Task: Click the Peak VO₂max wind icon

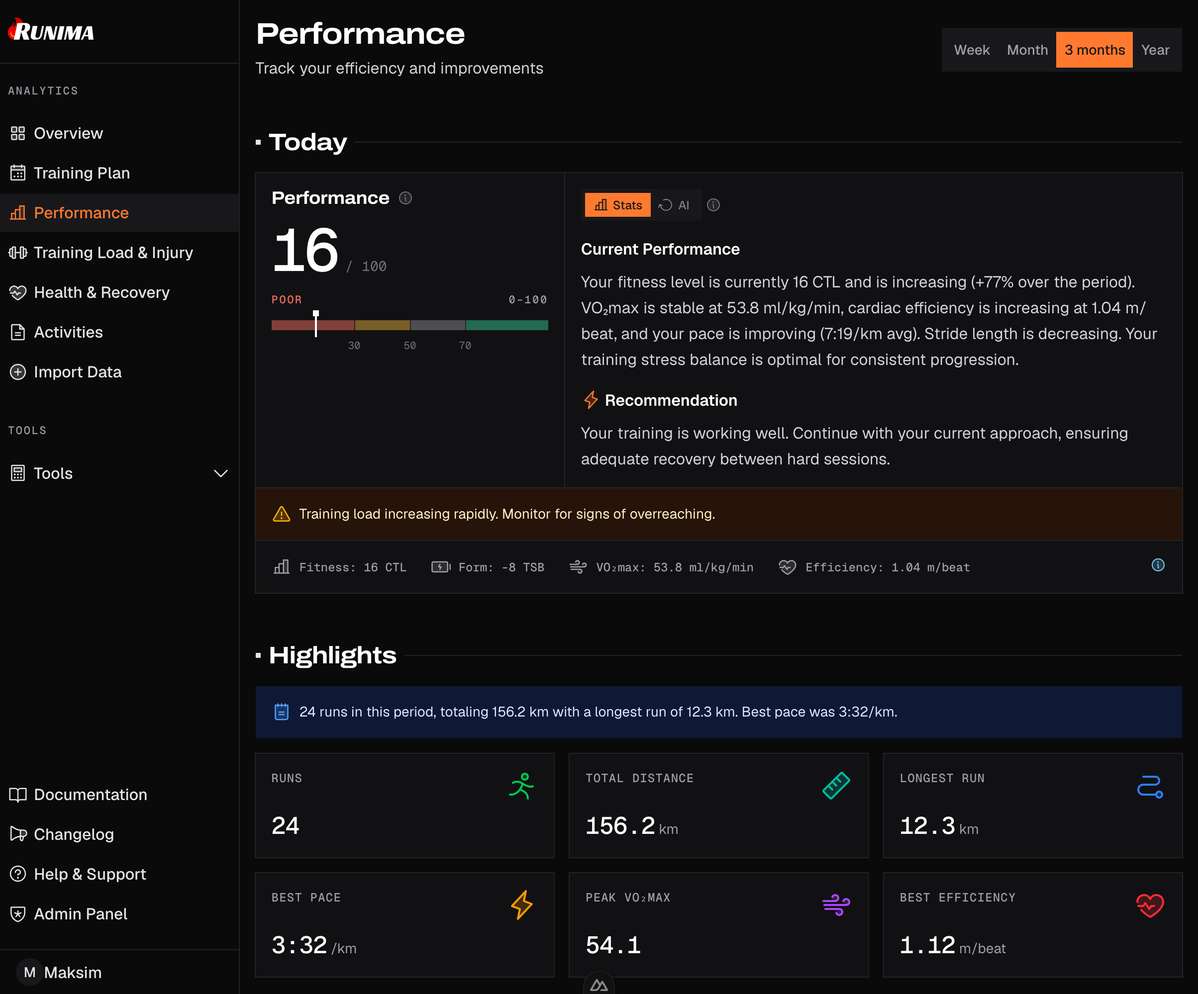Action: (836, 905)
